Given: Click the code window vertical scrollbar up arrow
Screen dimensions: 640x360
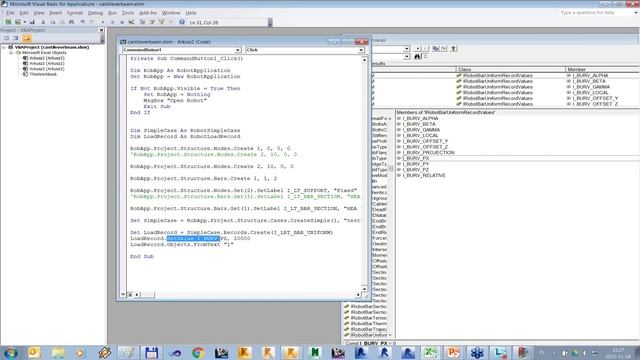Looking at the screenshot, I should [364, 60].
